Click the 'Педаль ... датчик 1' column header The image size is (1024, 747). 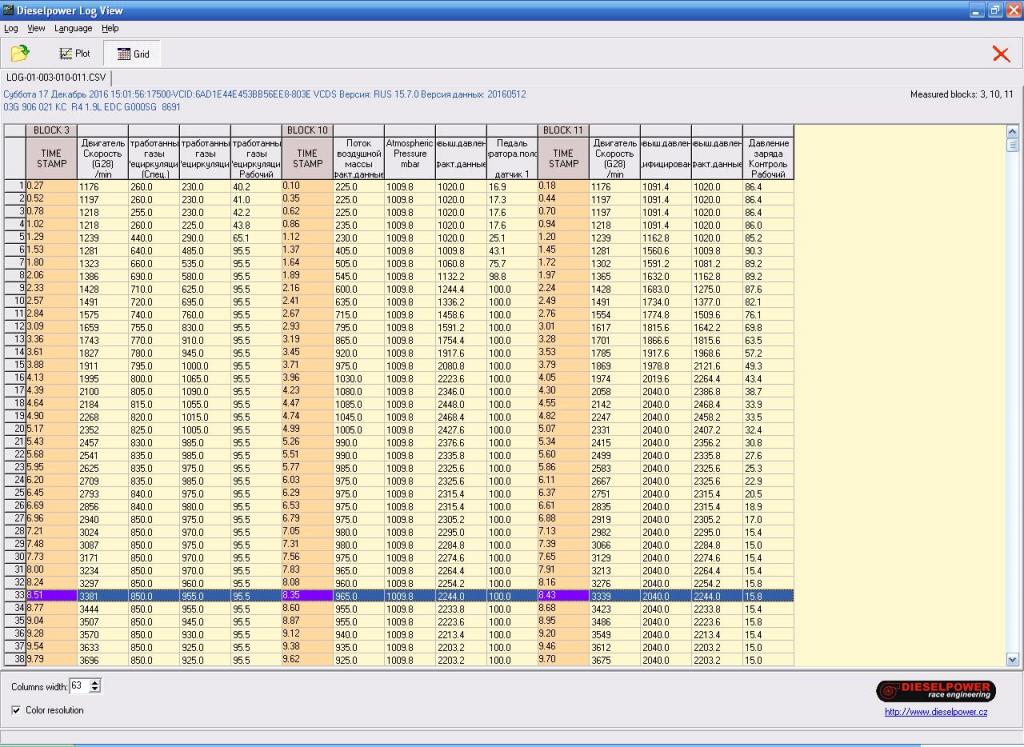[512, 158]
